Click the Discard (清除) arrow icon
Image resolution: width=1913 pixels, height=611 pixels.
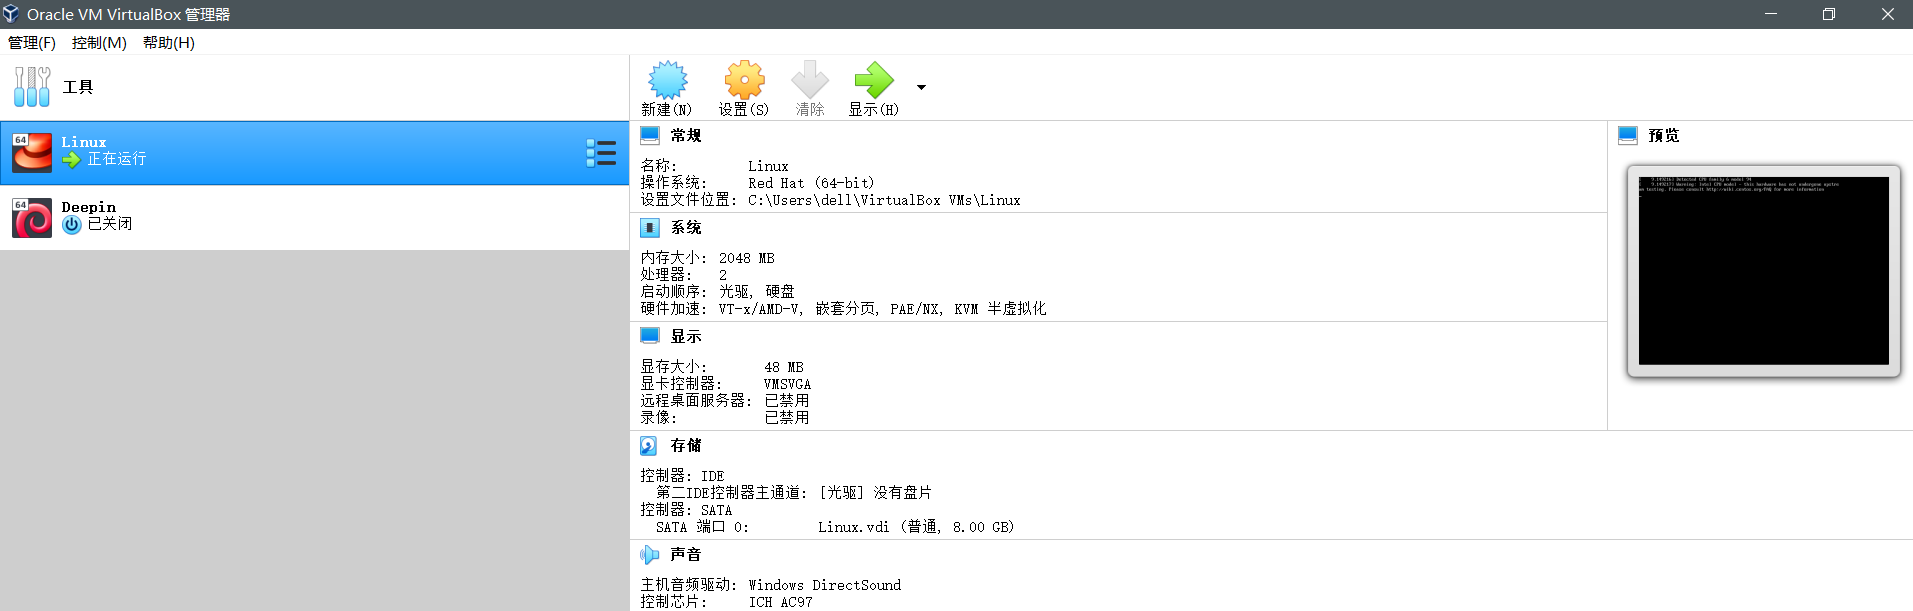click(810, 80)
